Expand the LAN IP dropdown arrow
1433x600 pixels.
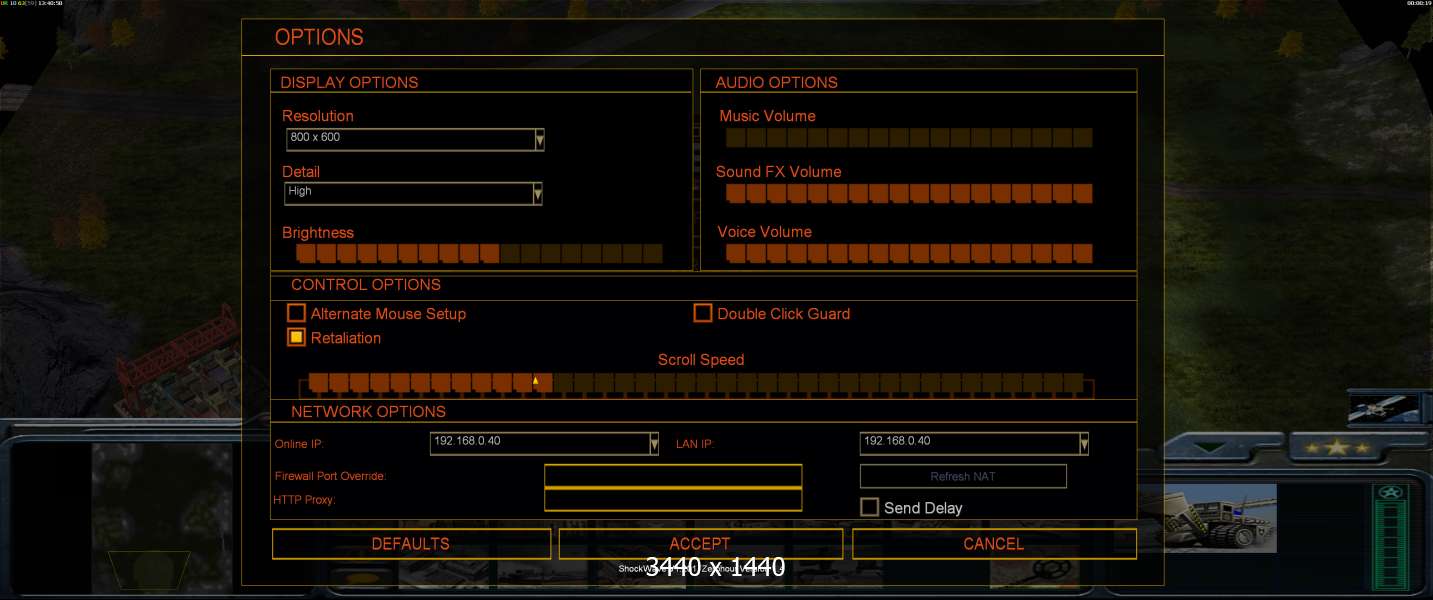tap(1084, 443)
